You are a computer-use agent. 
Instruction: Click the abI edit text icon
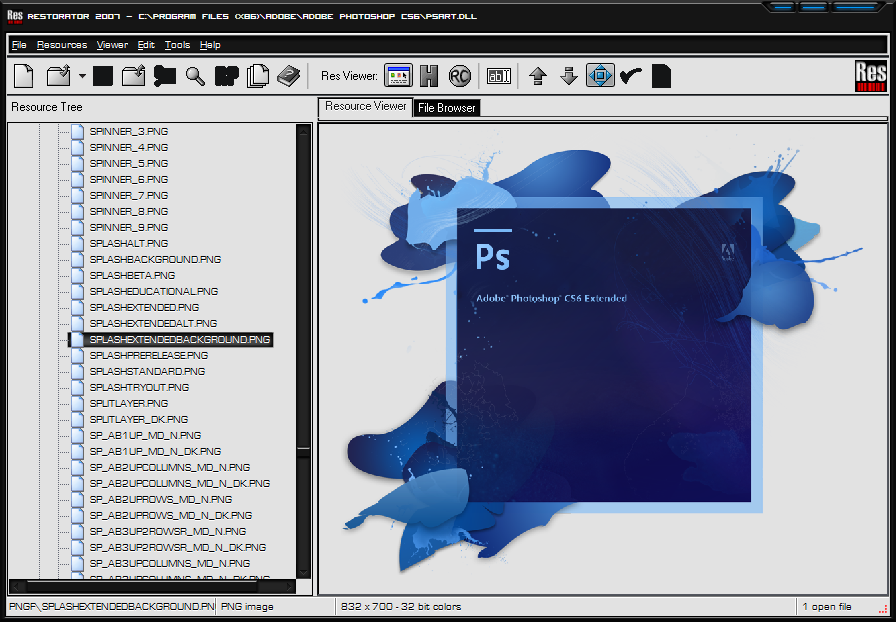coord(498,75)
